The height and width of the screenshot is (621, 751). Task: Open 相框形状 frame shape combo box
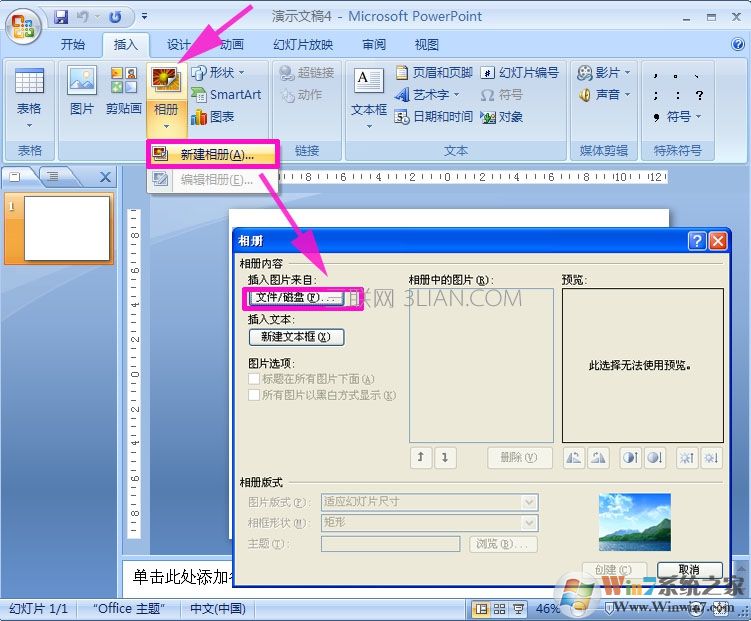pos(430,522)
